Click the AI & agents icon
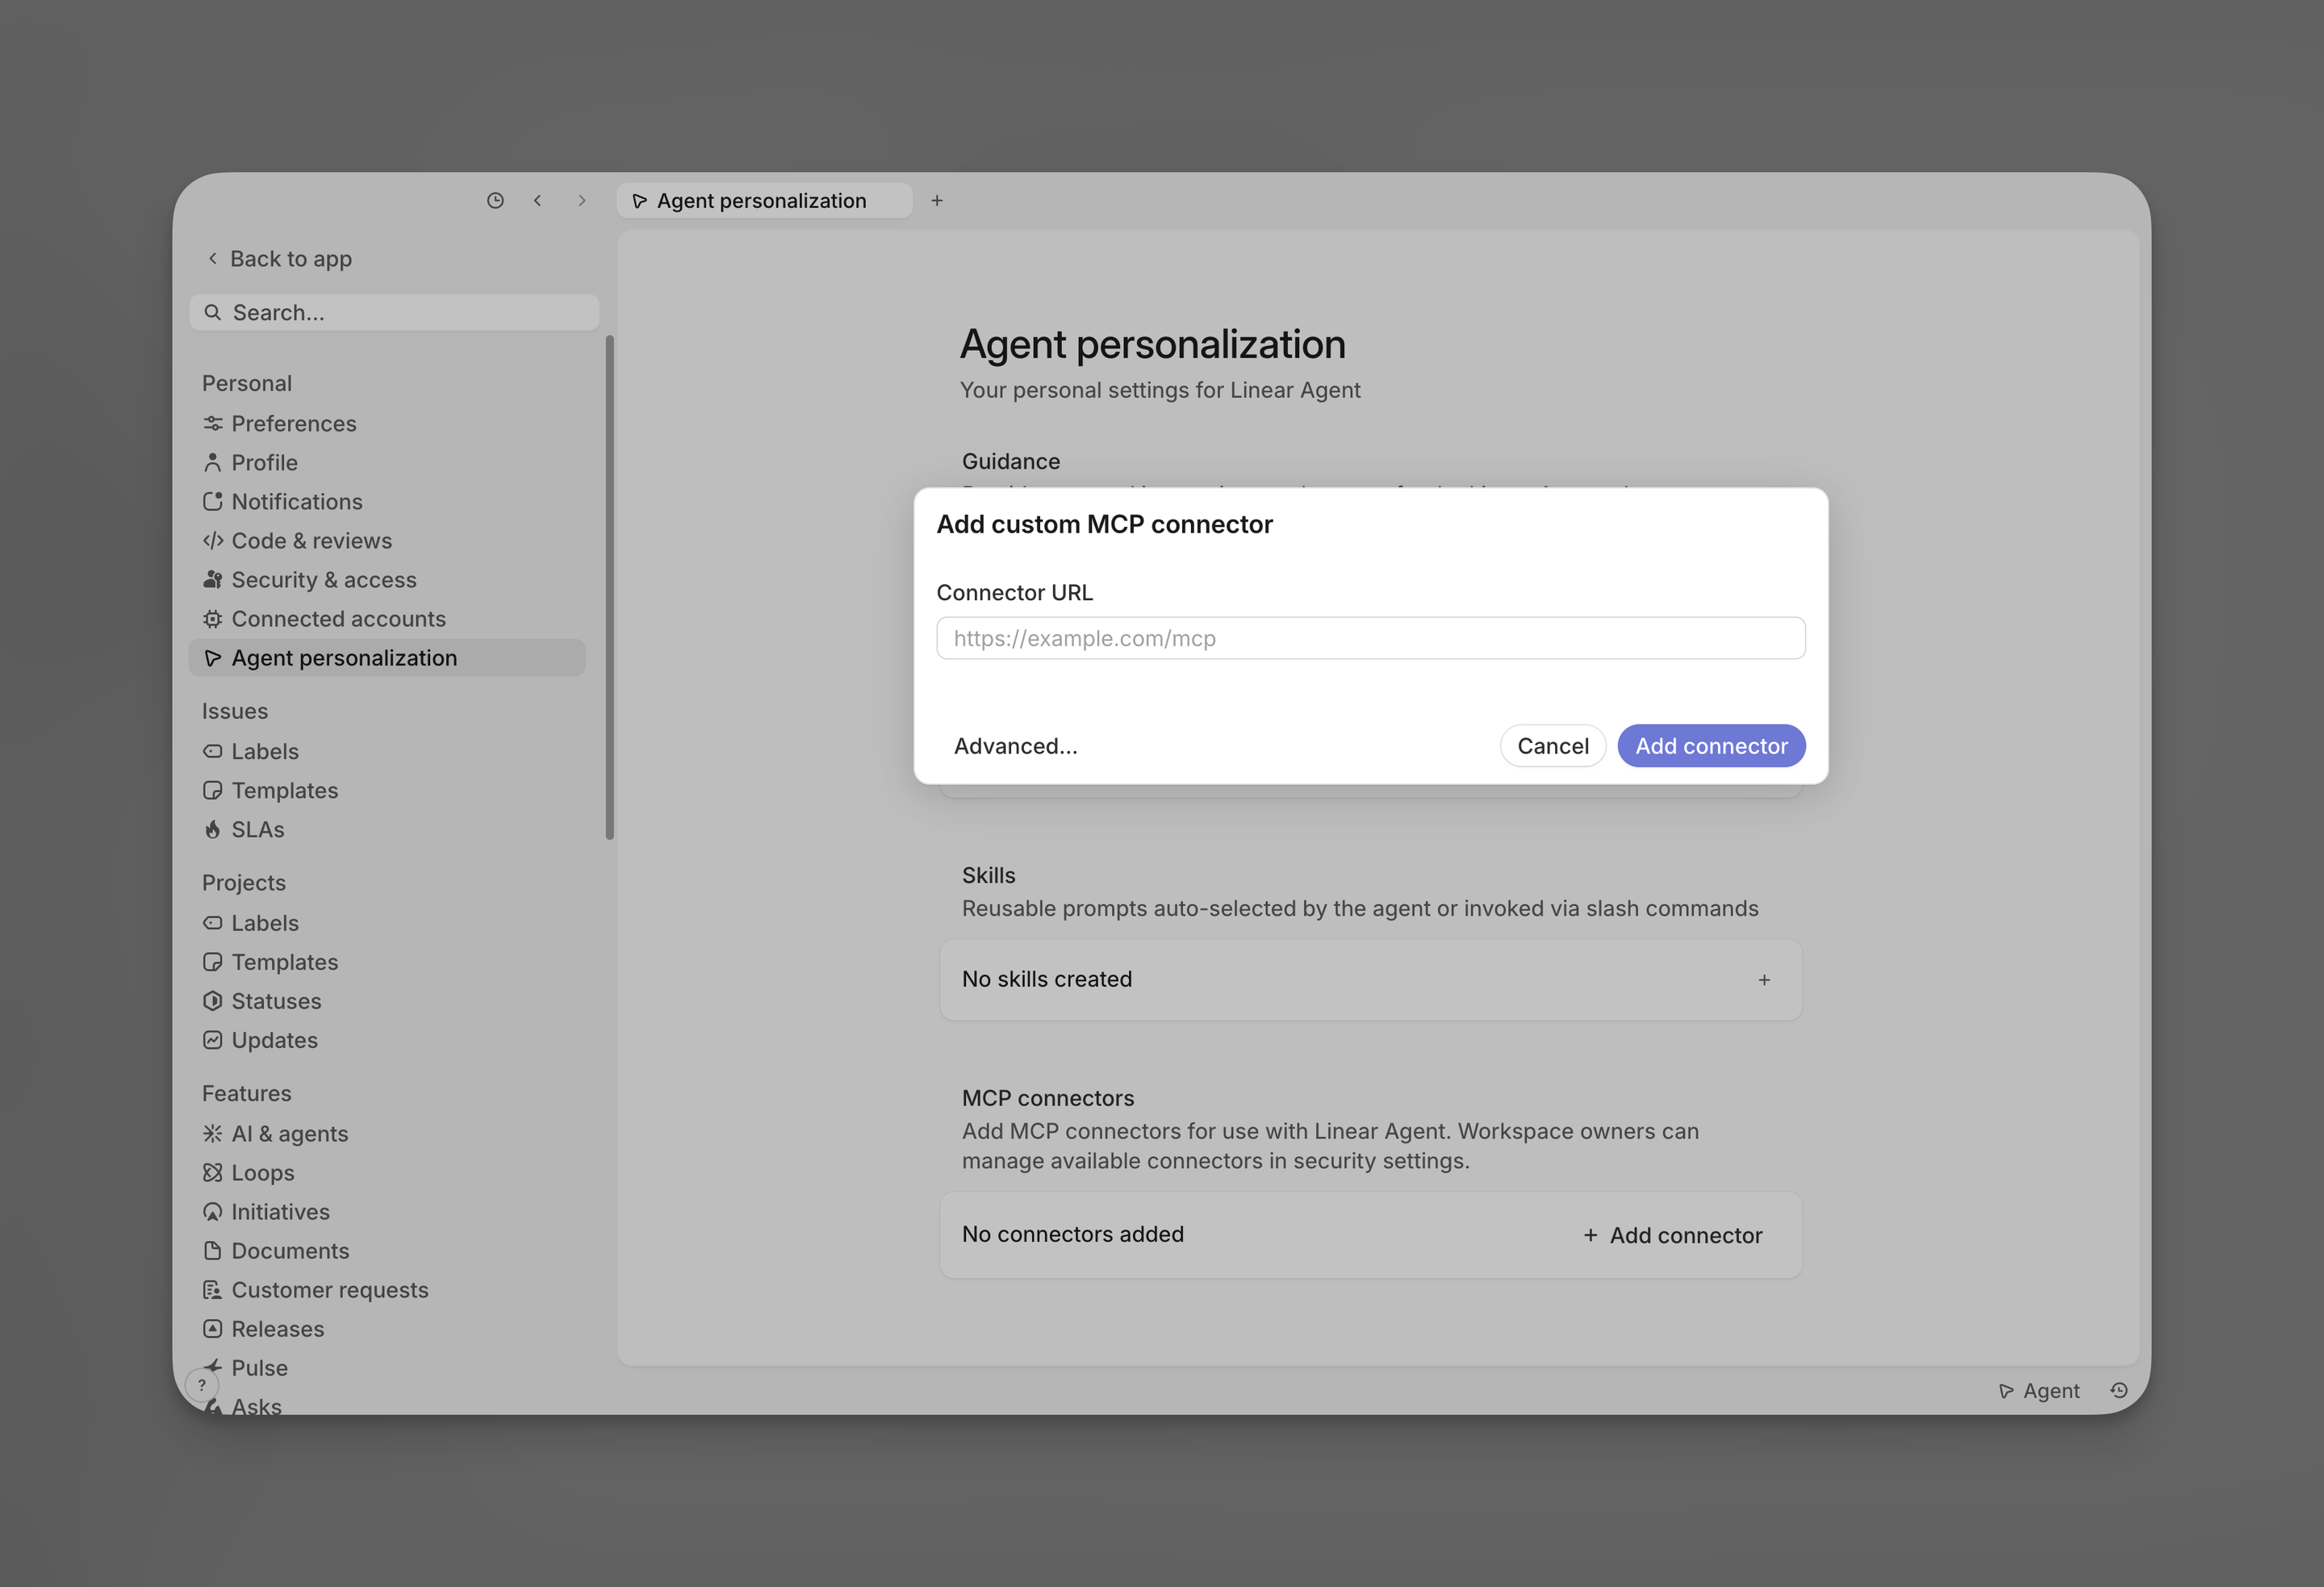The width and height of the screenshot is (2324, 1587). pyautogui.click(x=212, y=1133)
